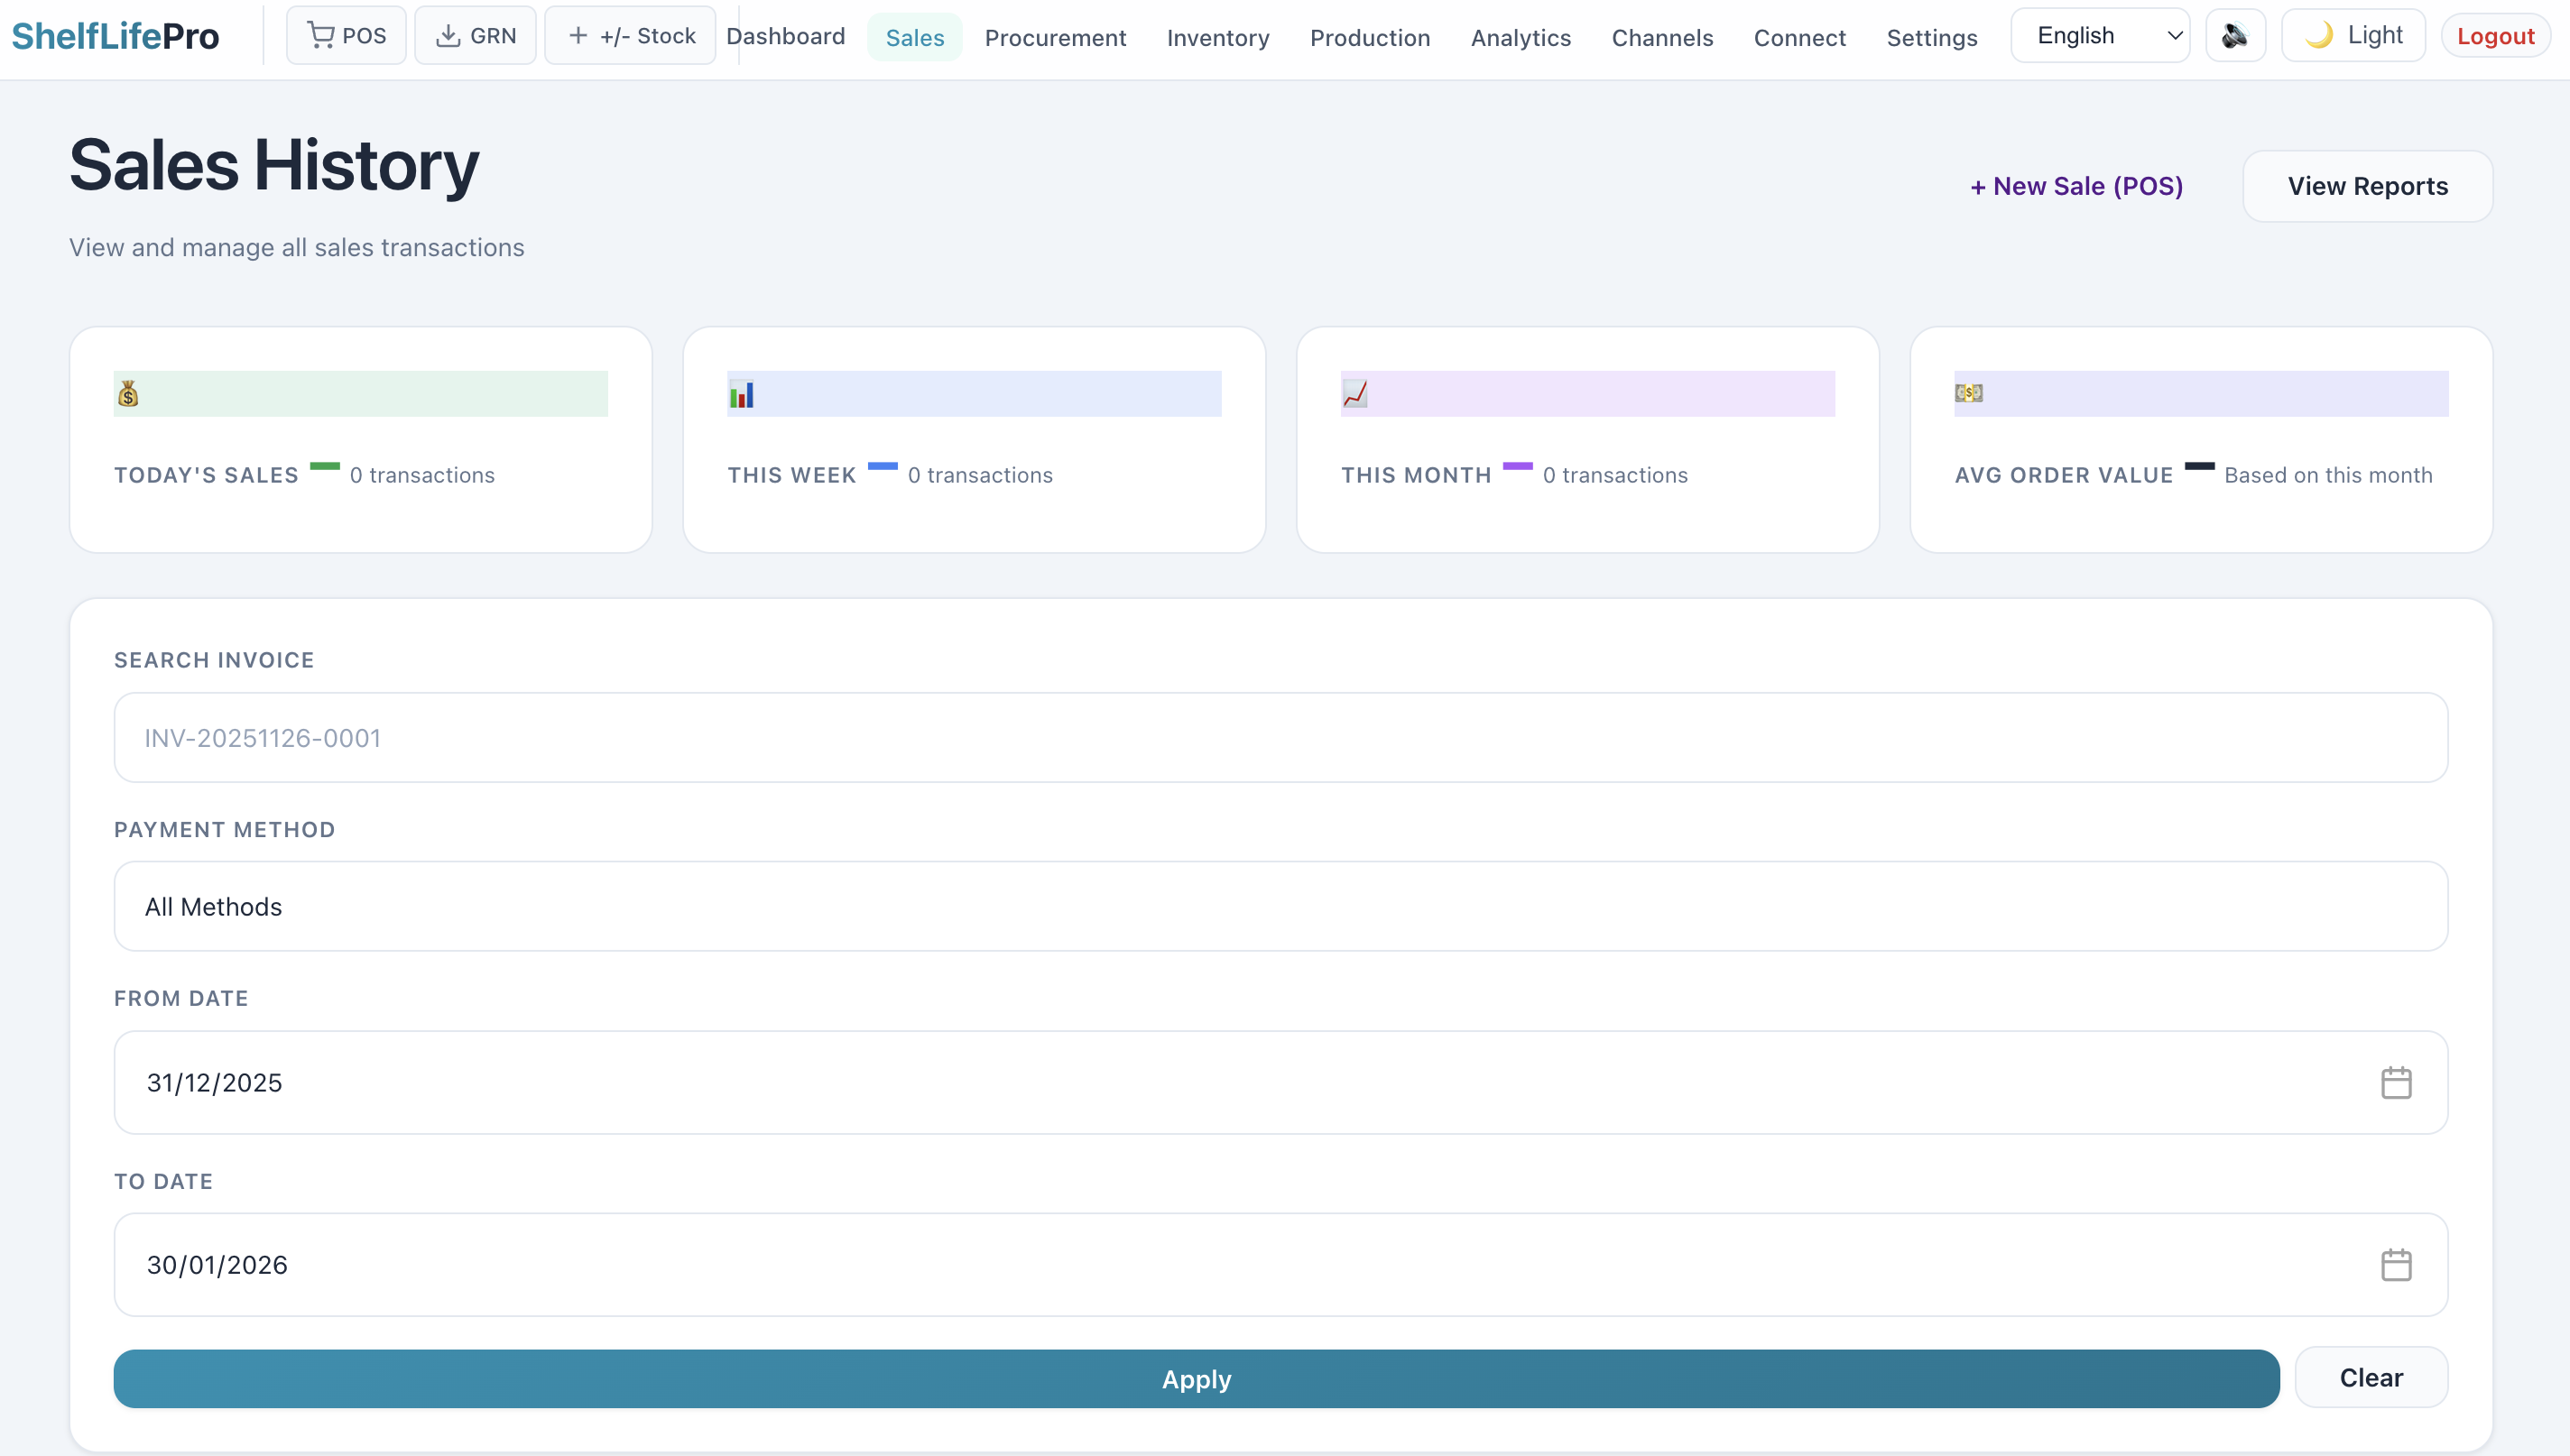
Task: Click the trend chart icon on This Month
Action: point(1355,394)
